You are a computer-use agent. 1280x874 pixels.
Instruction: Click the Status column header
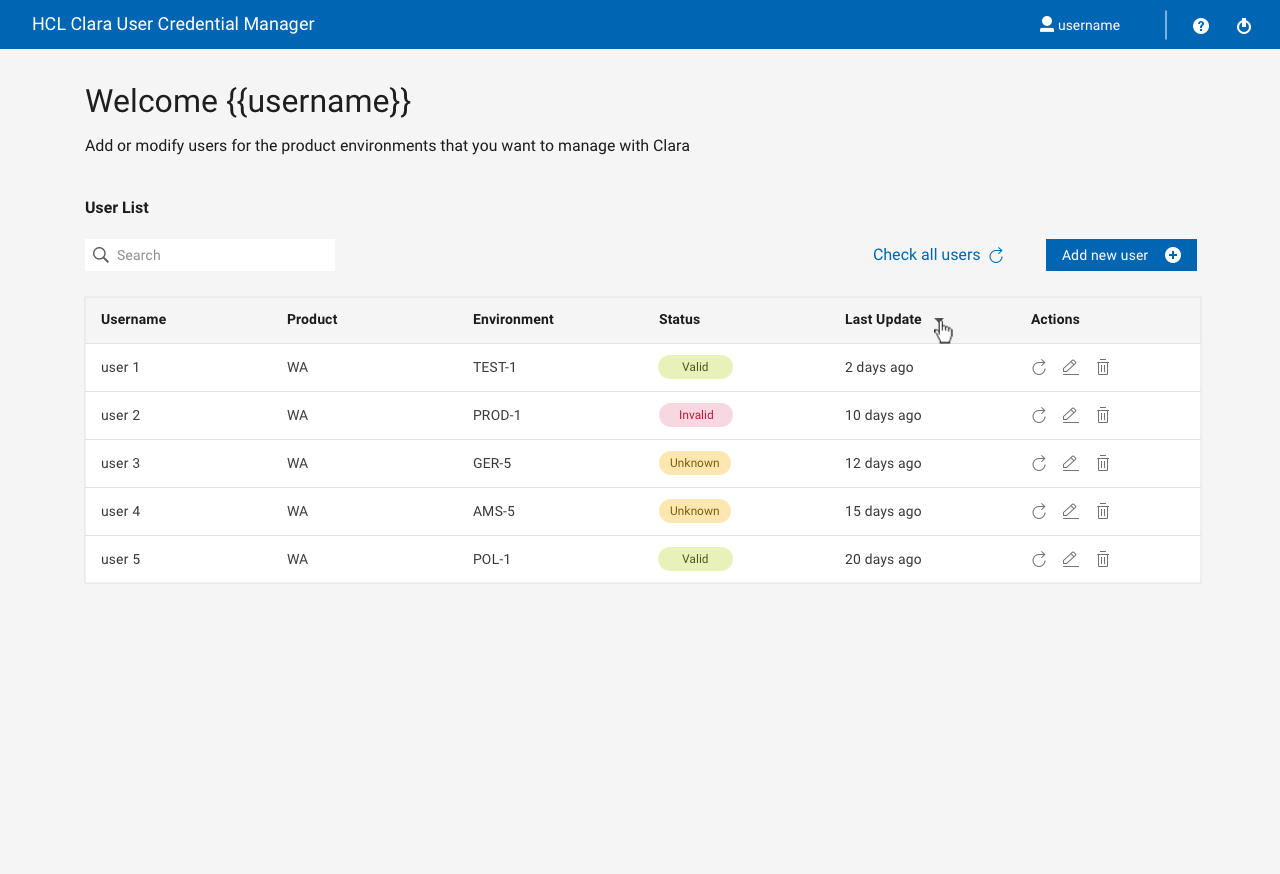coord(679,319)
